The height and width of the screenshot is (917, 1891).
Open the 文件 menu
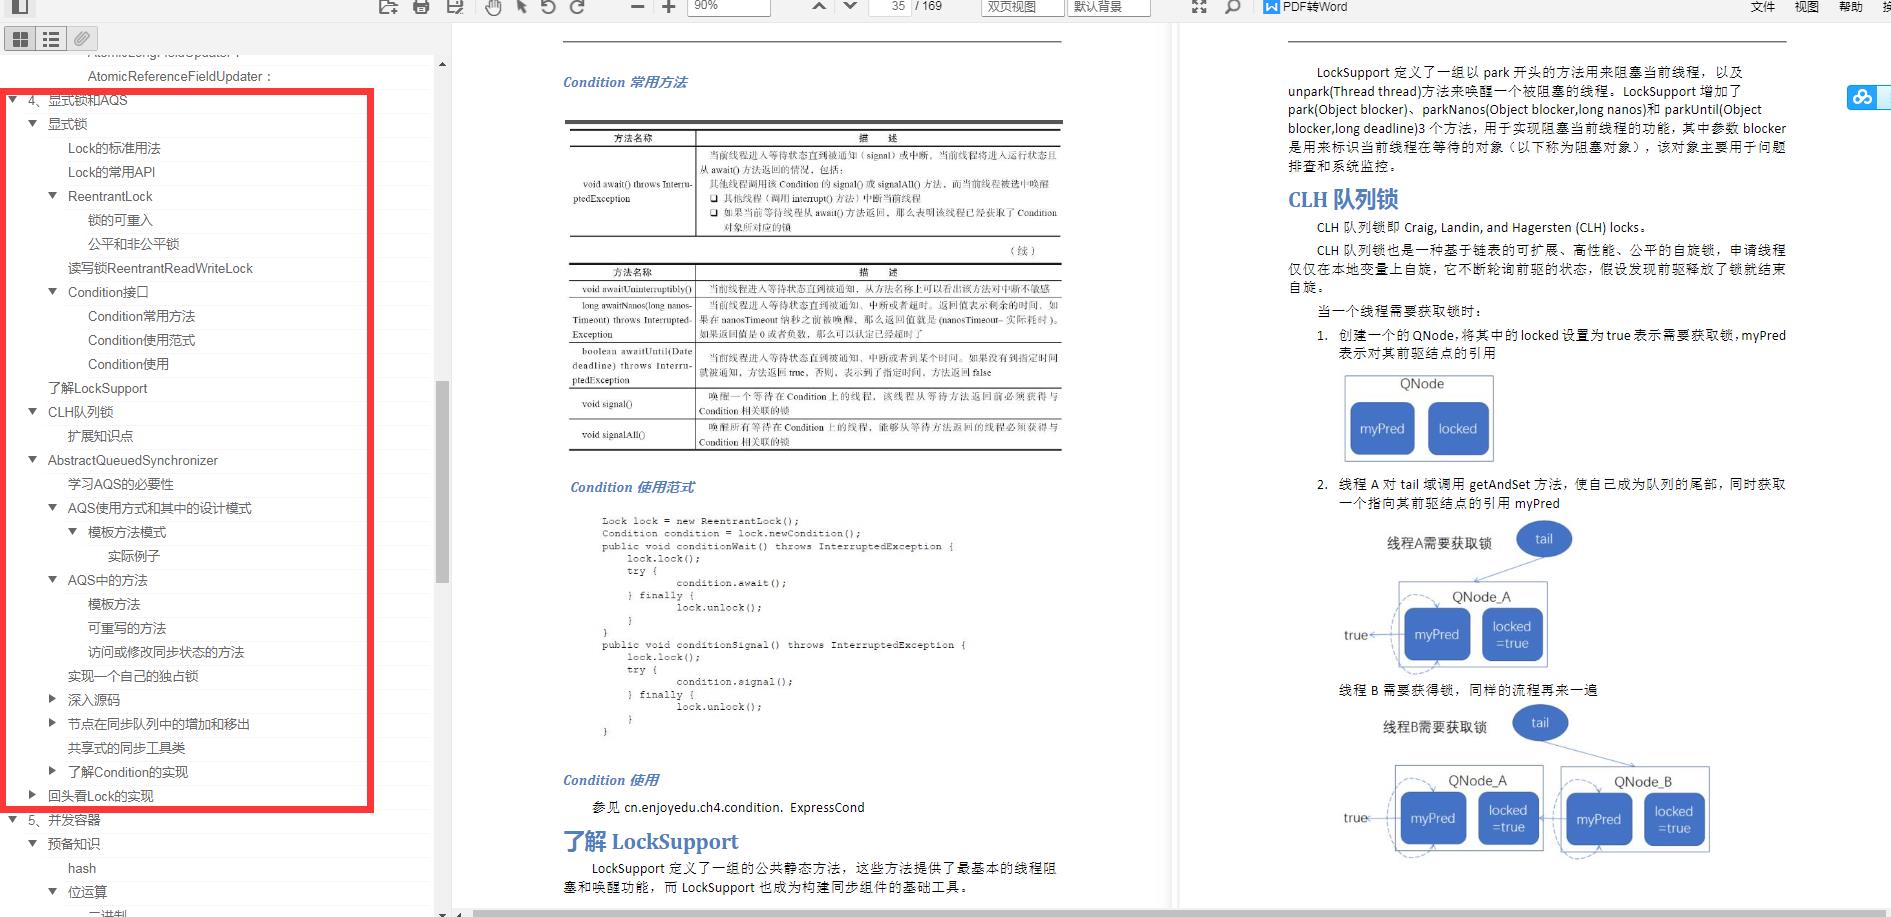click(1763, 7)
